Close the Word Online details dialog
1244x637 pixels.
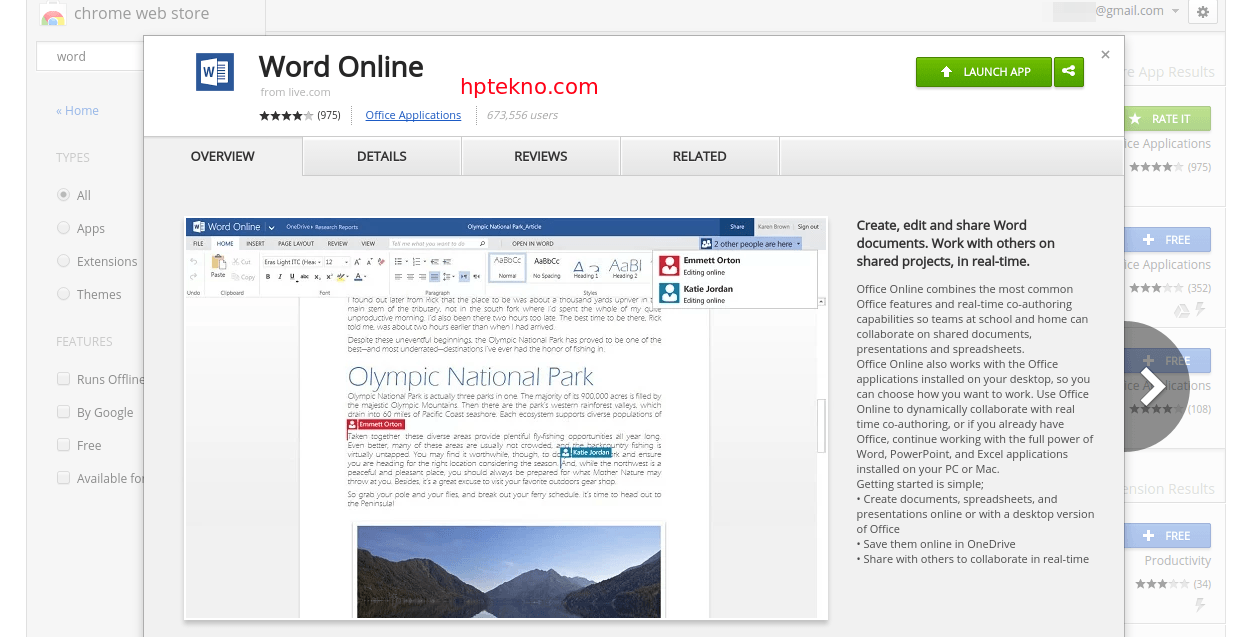click(1105, 55)
